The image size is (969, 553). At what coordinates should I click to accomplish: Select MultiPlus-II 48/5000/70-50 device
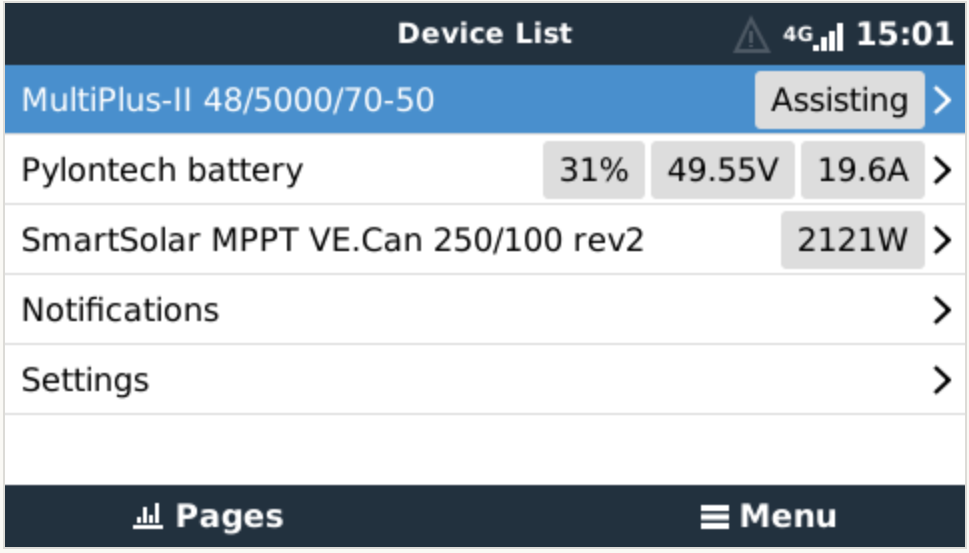[228, 100]
